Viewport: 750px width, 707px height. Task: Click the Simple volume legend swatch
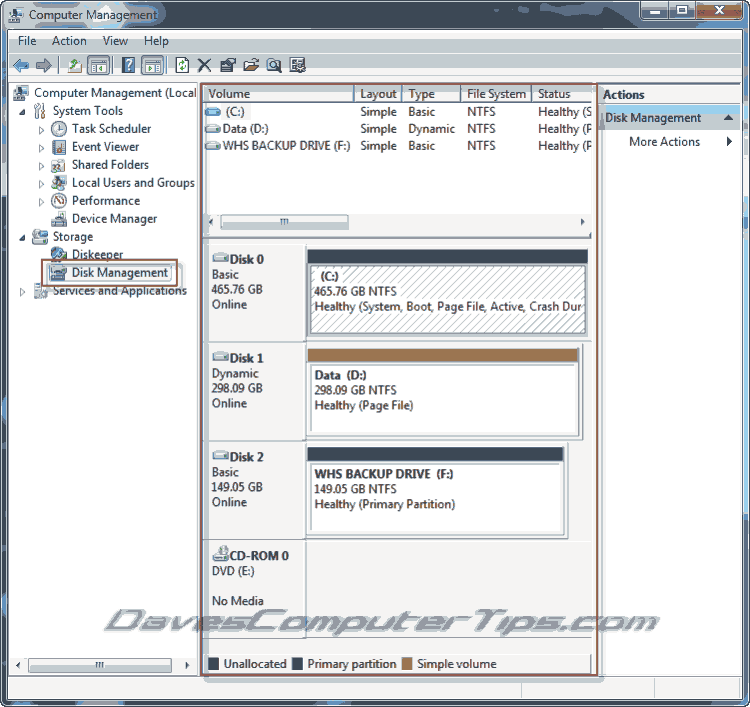tap(407, 664)
